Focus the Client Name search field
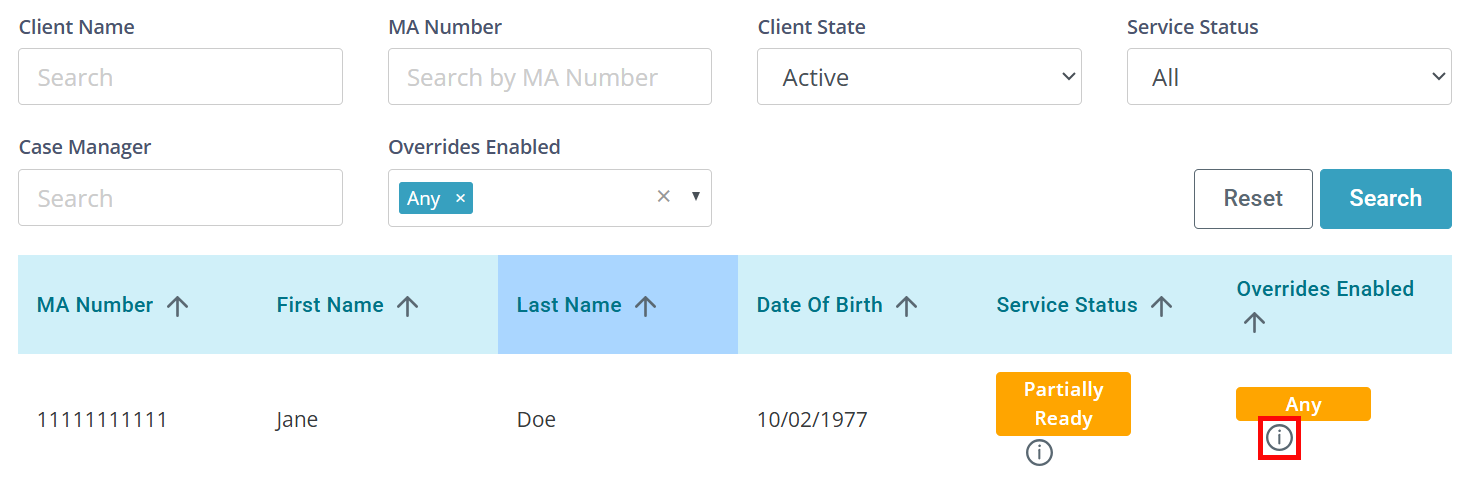The width and height of the screenshot is (1473, 483). pos(180,77)
